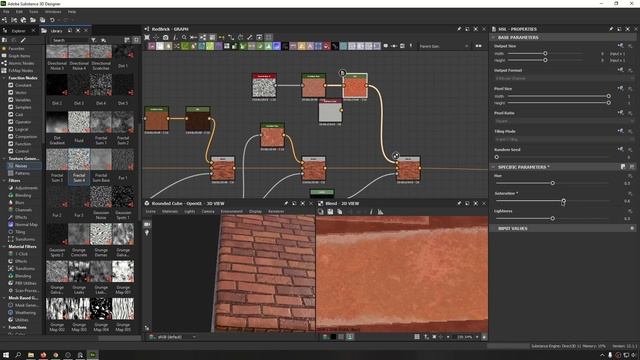Click the magnifier search icon in graph toolbar
Screen dimensions: 640x360
(x=184, y=37)
